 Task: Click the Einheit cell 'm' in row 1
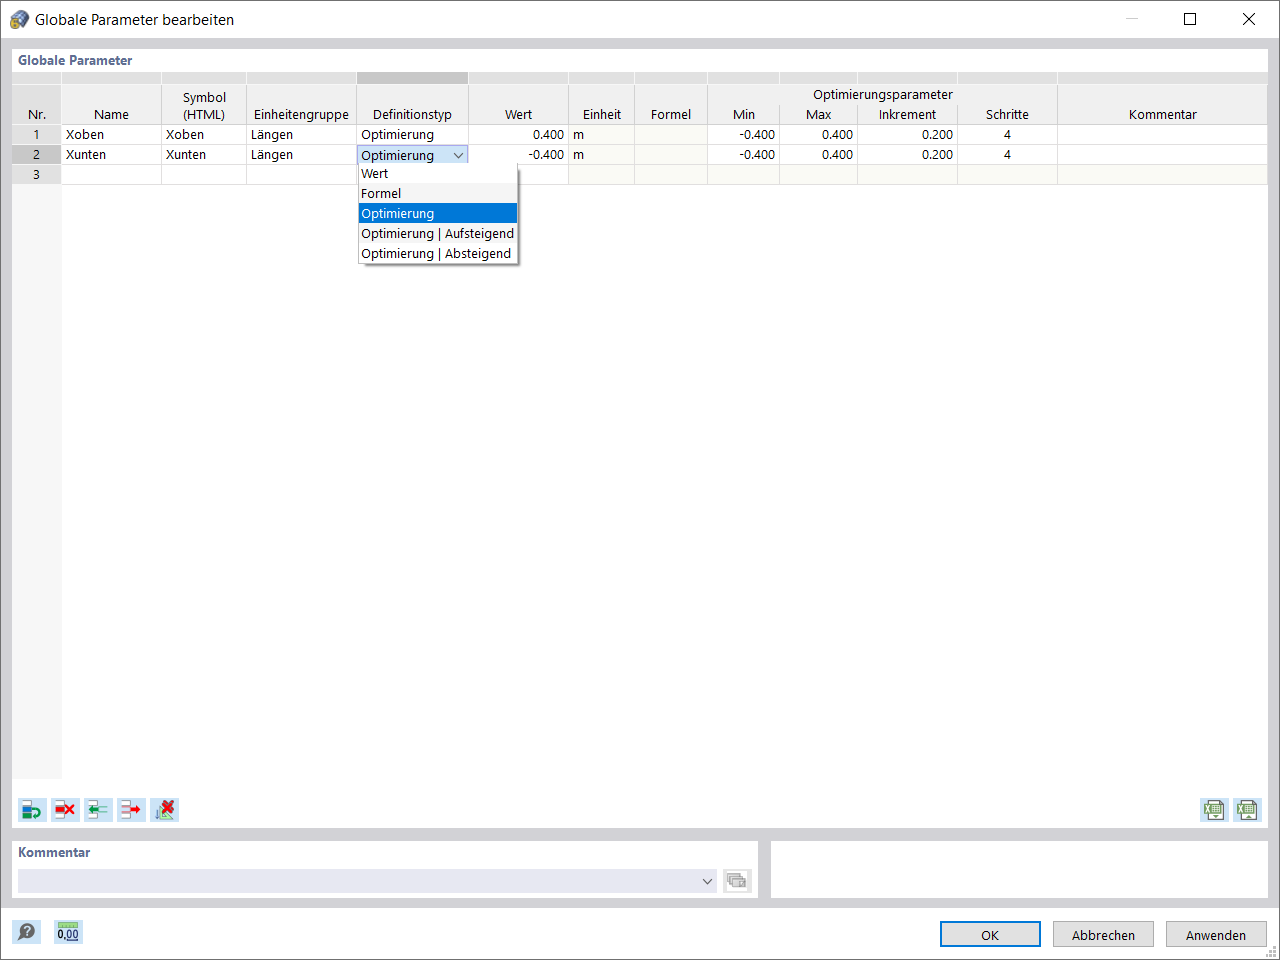(x=601, y=135)
